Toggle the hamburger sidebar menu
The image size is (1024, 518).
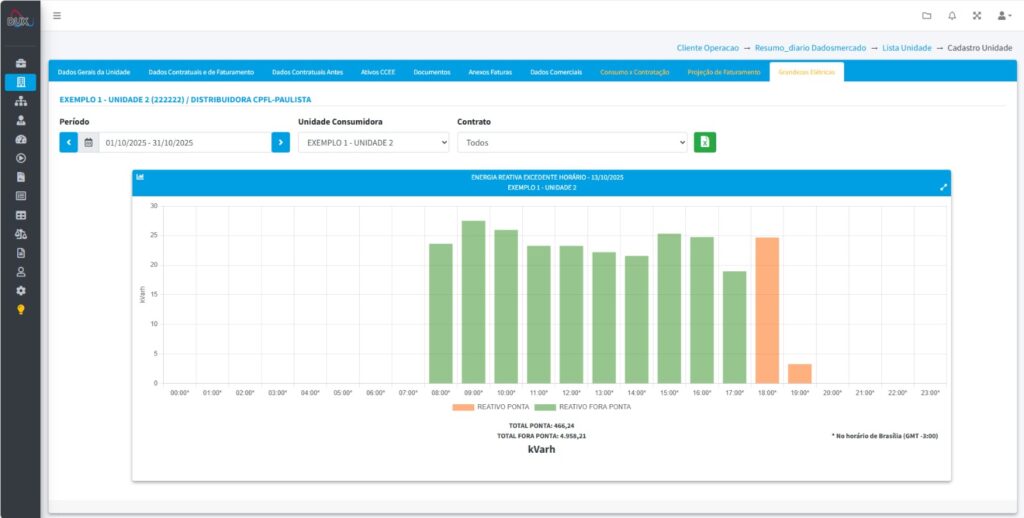pyautogui.click(x=57, y=16)
